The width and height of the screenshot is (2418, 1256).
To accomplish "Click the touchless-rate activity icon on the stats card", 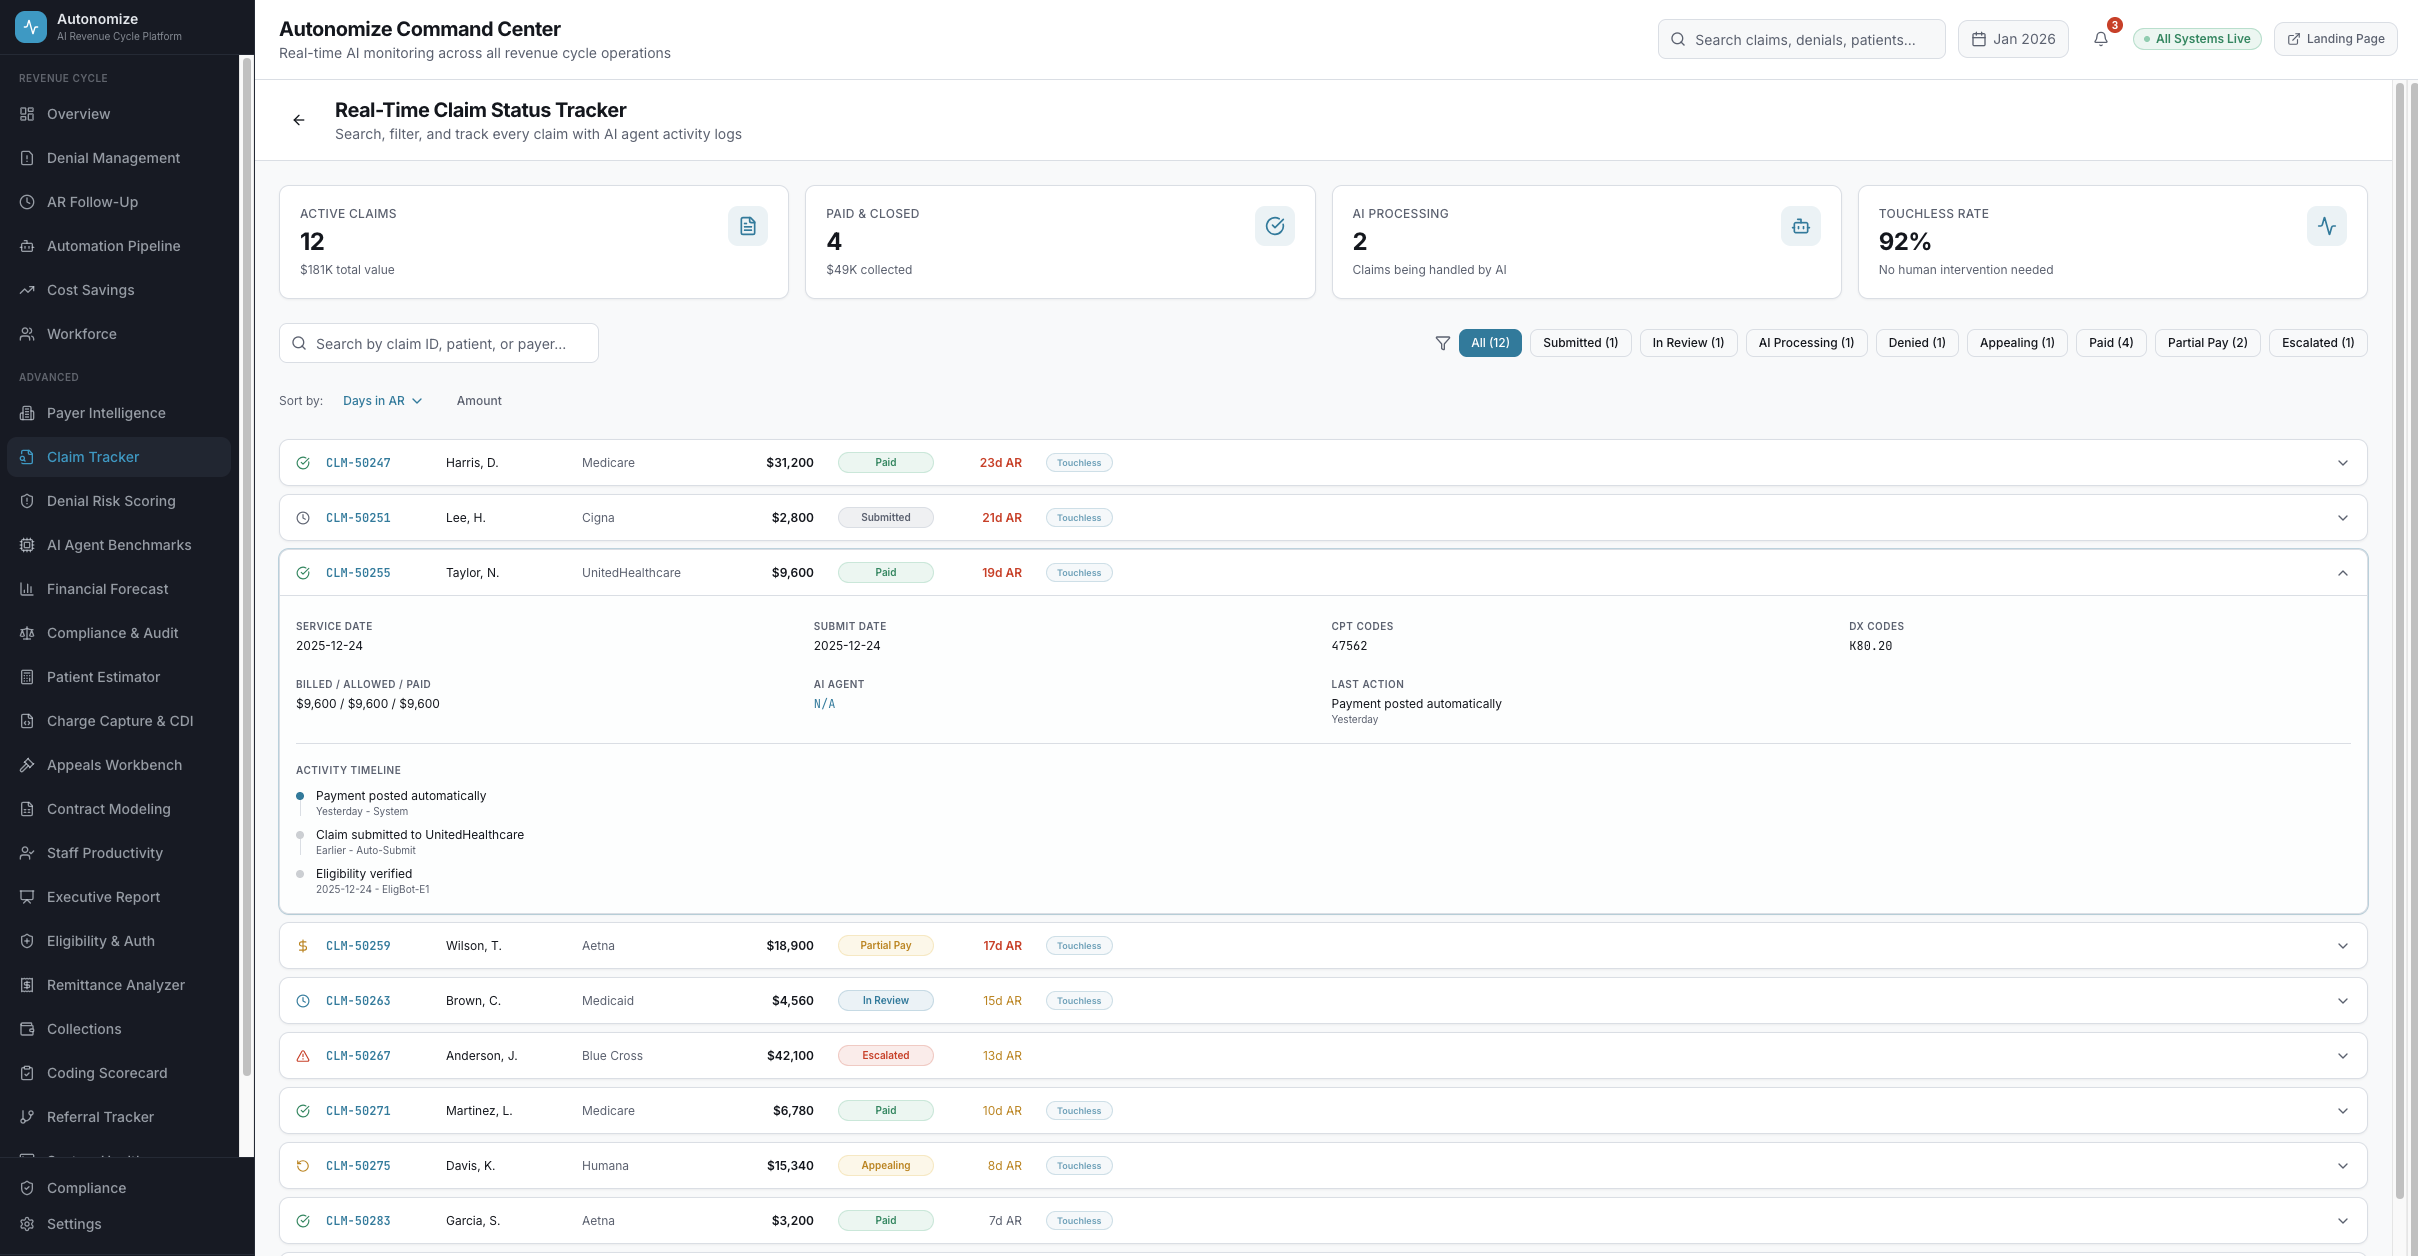I will click(2326, 226).
